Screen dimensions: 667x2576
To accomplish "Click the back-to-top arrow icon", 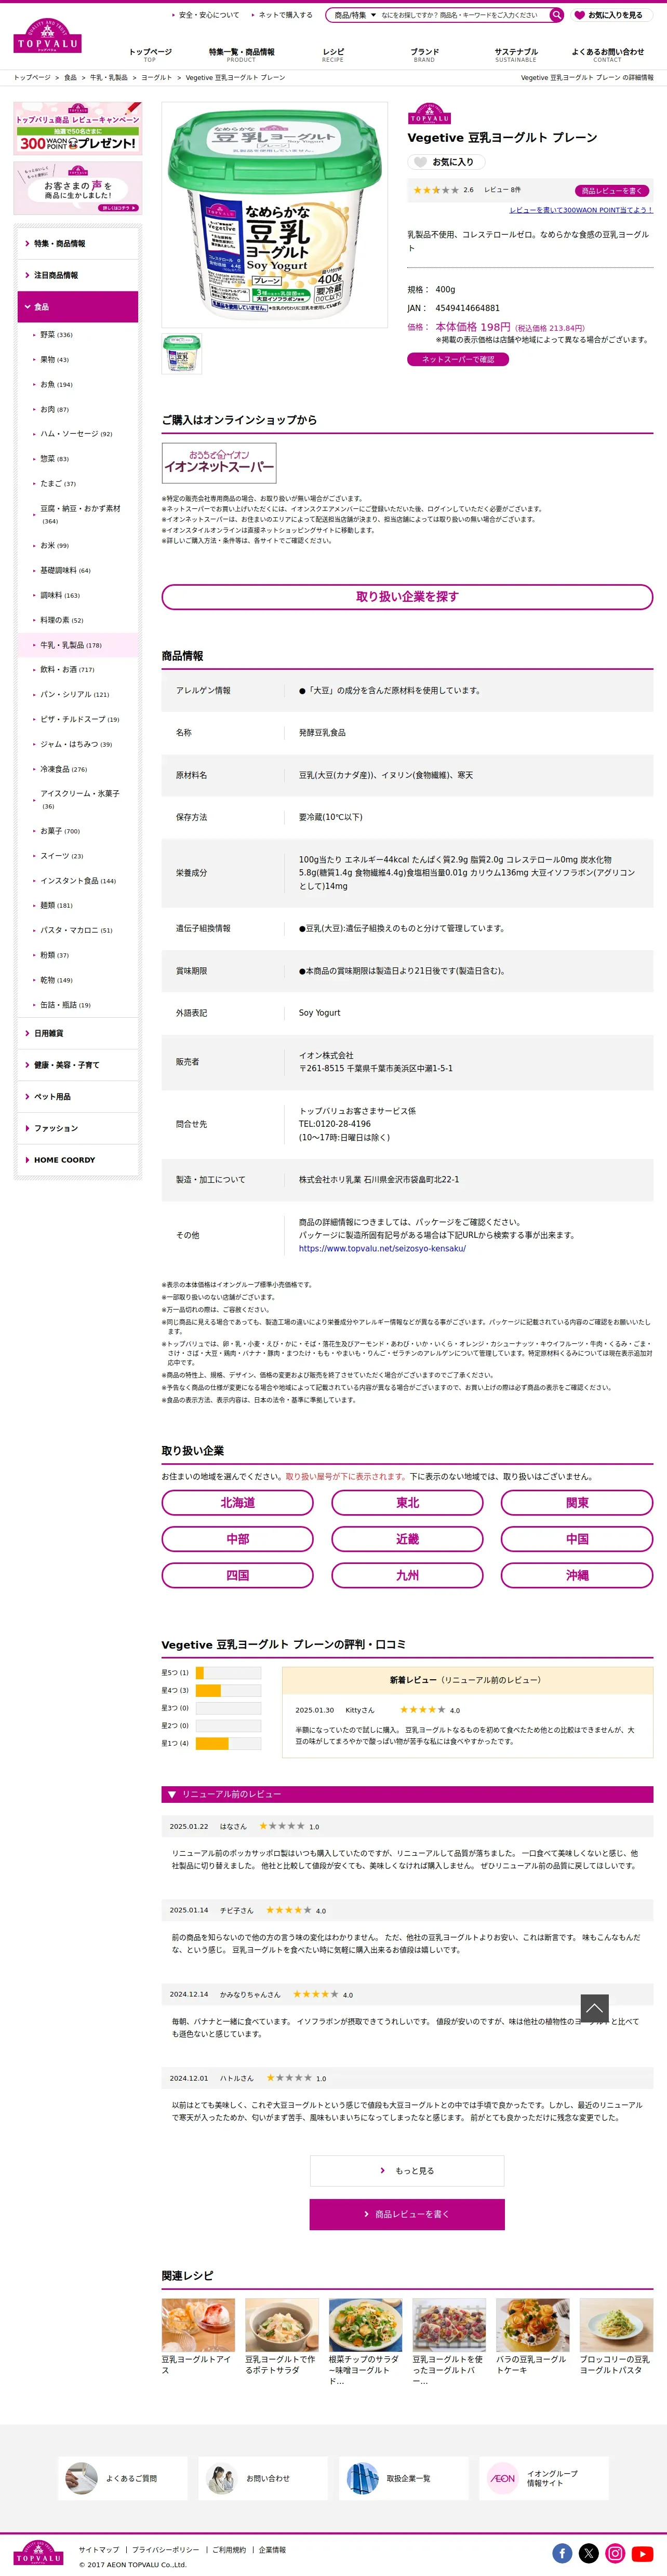I will click(x=594, y=2007).
